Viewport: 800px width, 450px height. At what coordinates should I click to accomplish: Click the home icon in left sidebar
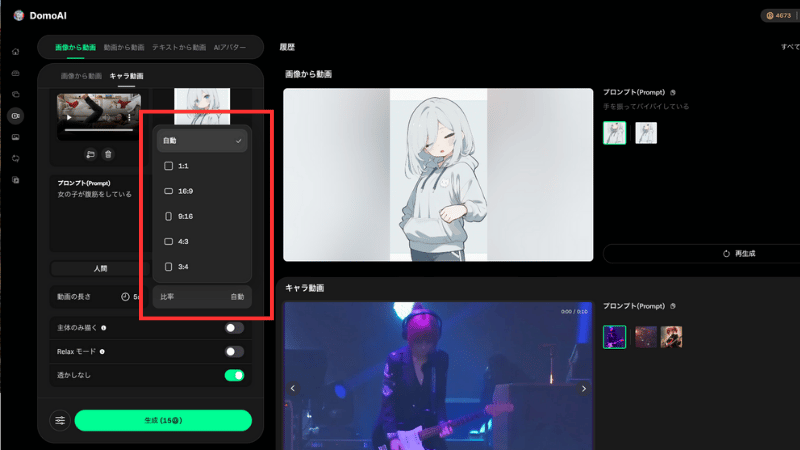(15, 51)
